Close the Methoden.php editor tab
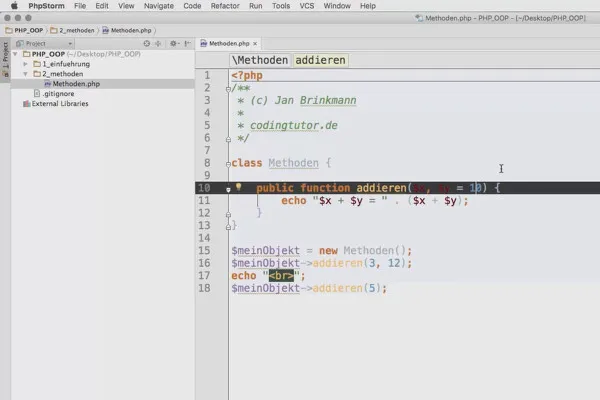The image size is (600, 400). coord(255,44)
